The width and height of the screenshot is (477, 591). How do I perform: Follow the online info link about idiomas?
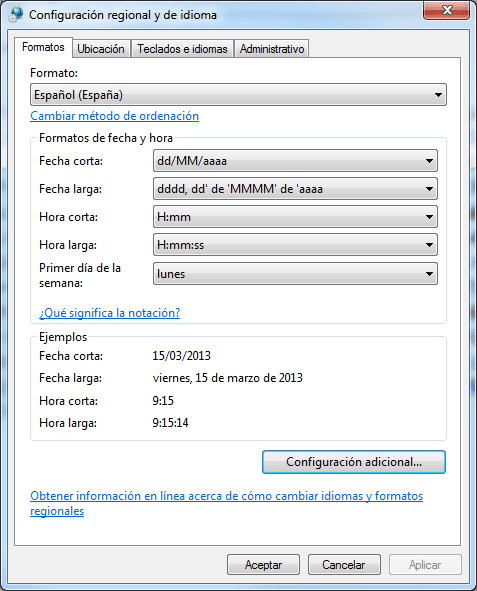tap(226, 504)
